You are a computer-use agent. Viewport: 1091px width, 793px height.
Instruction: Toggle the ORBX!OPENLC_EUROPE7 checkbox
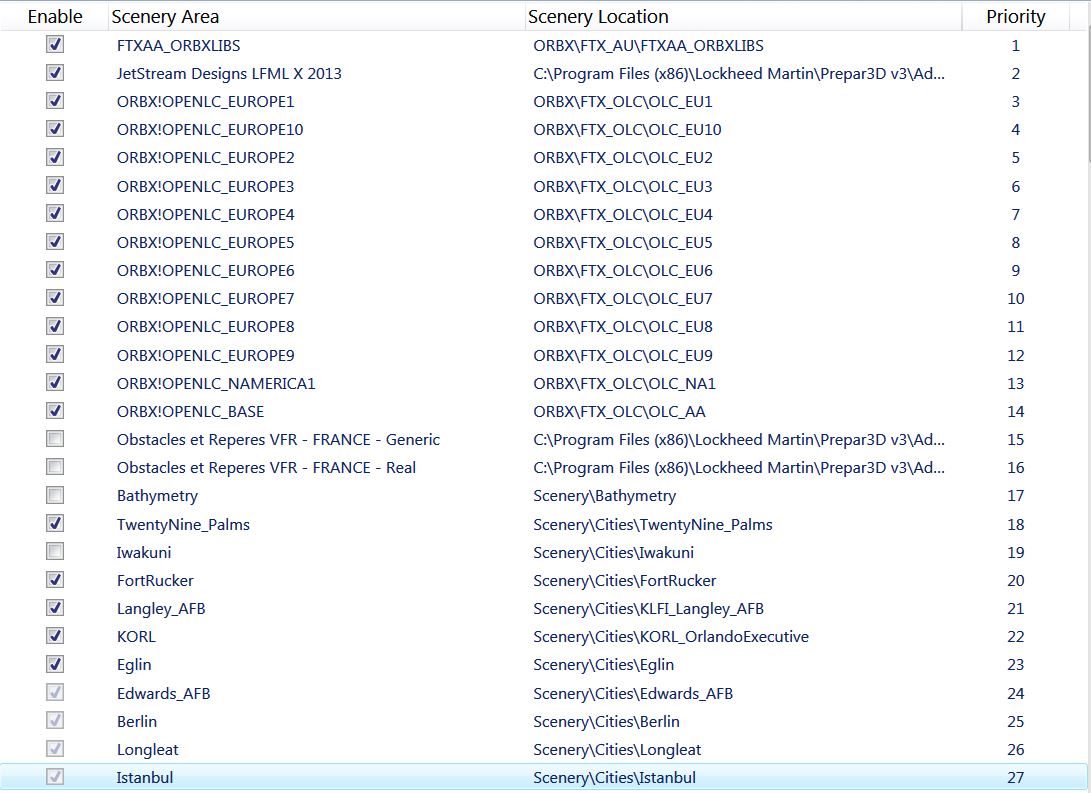tap(55, 298)
